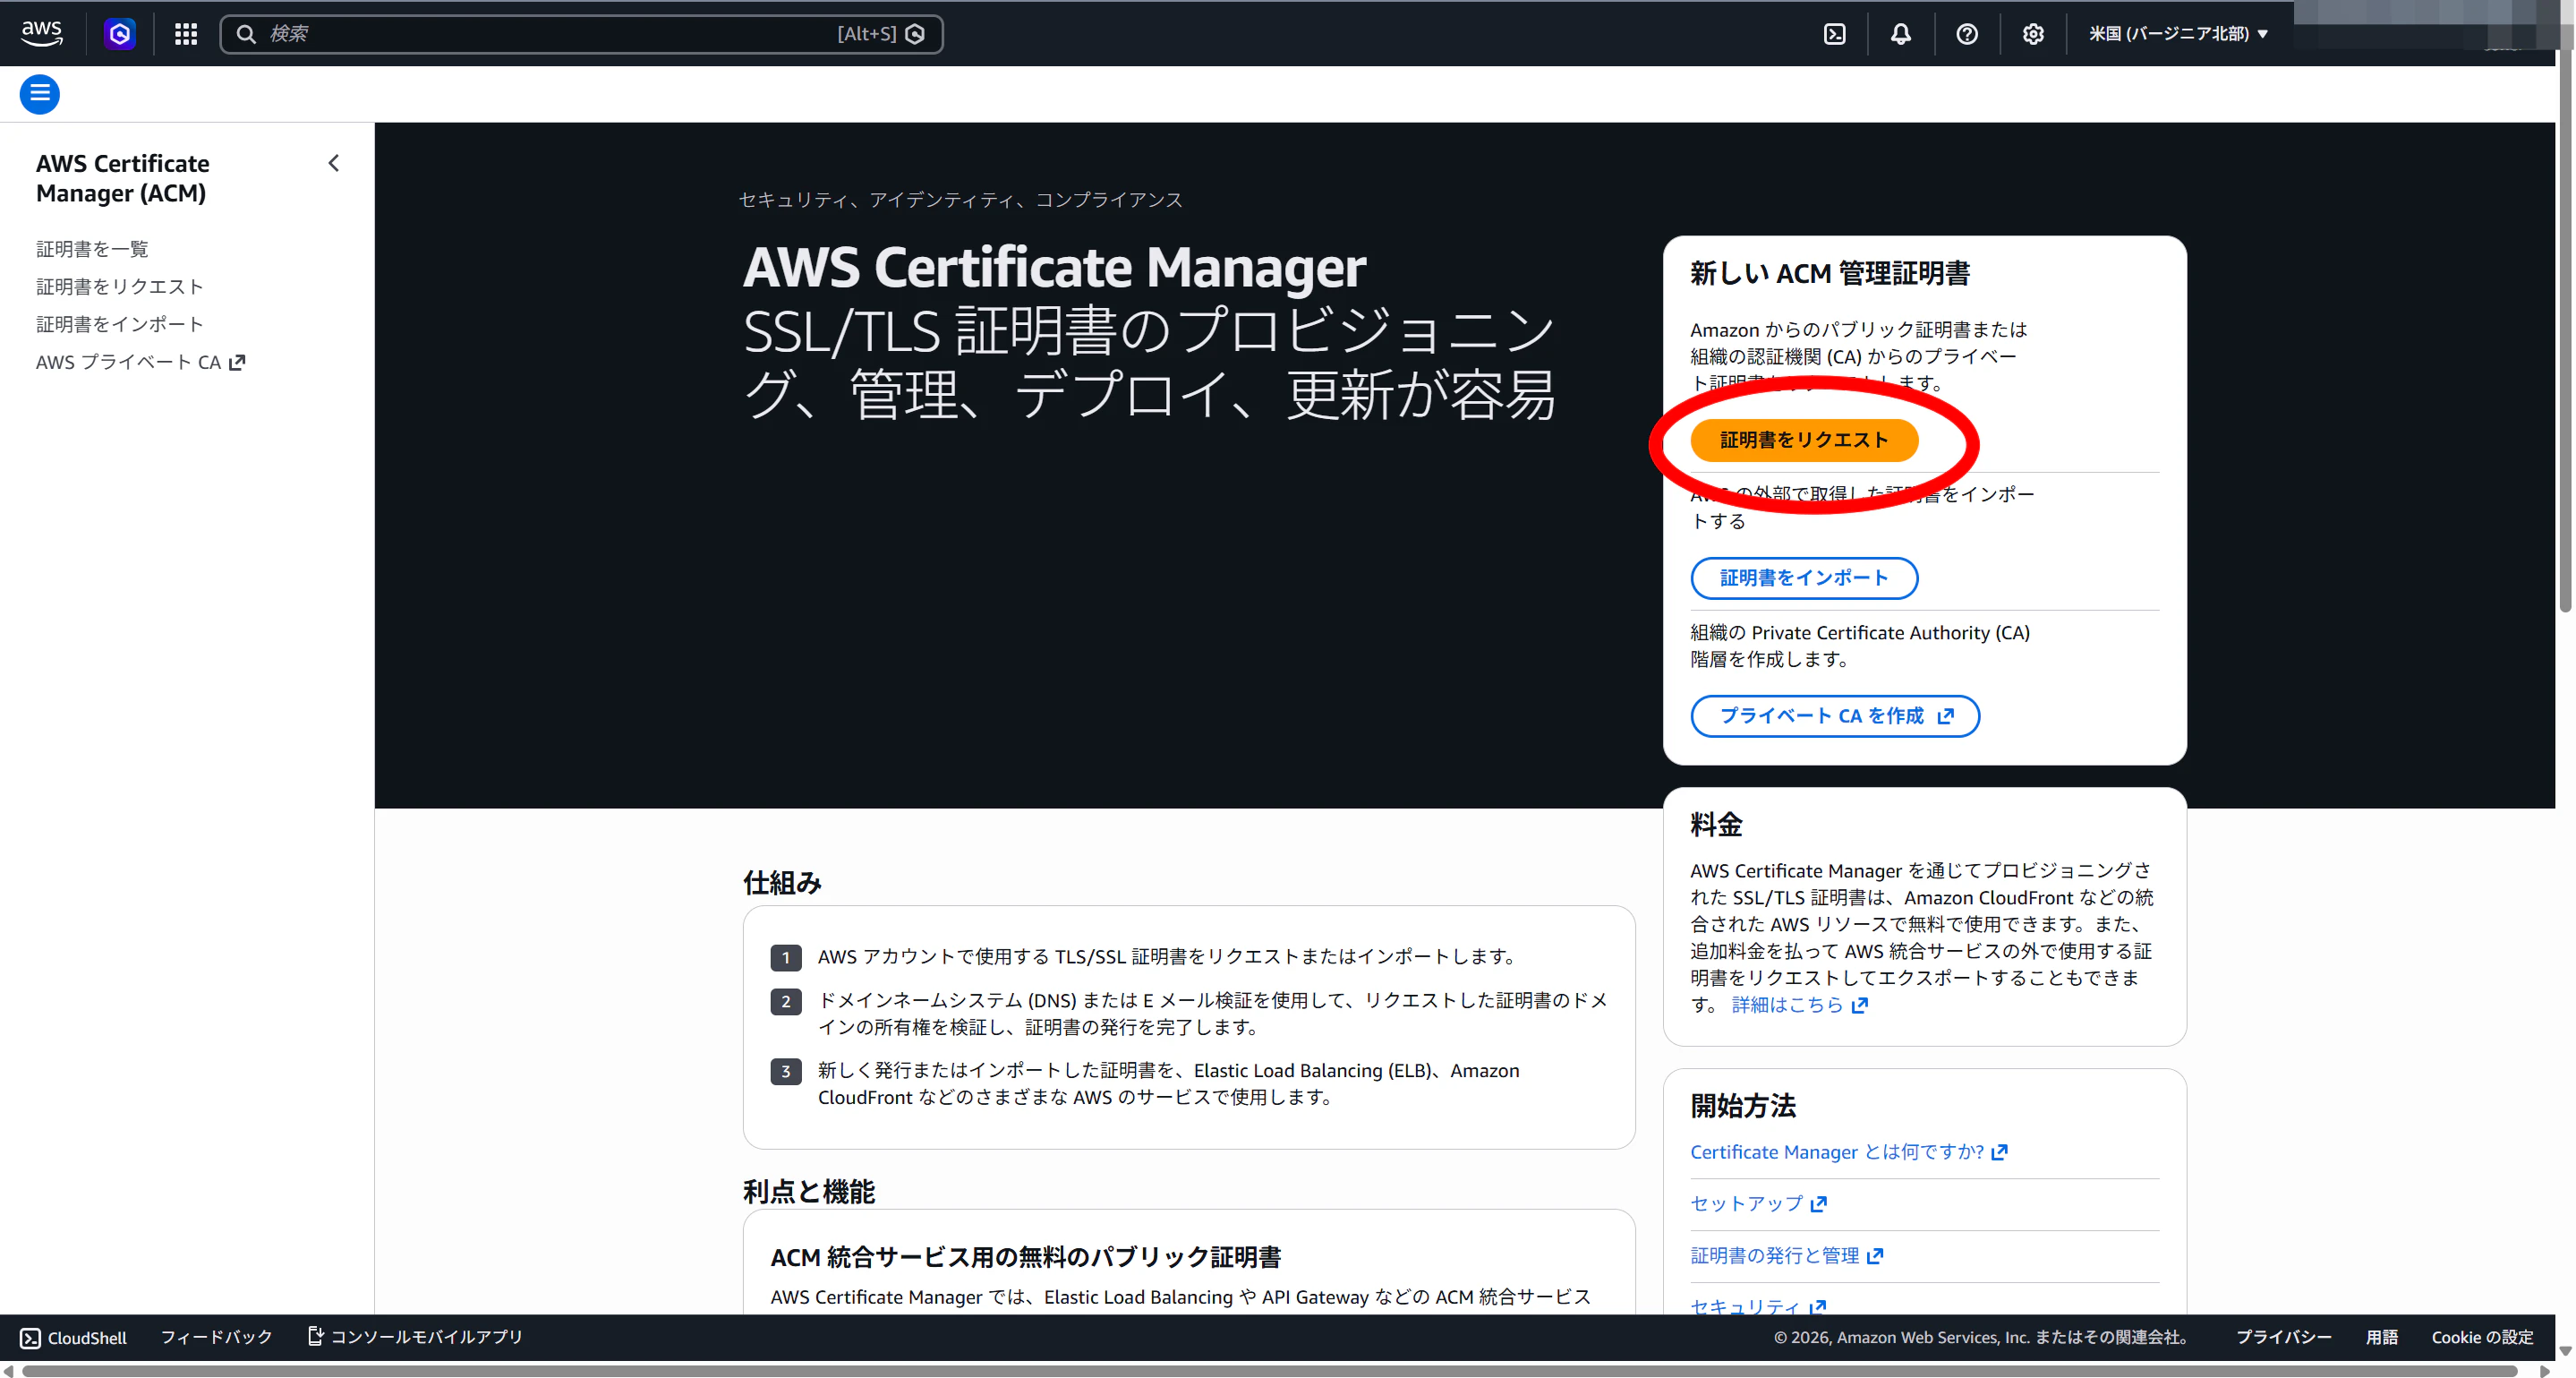Collapse the ACM side navigation panel
Image resolution: width=2576 pixels, height=1378 pixels.
334,163
